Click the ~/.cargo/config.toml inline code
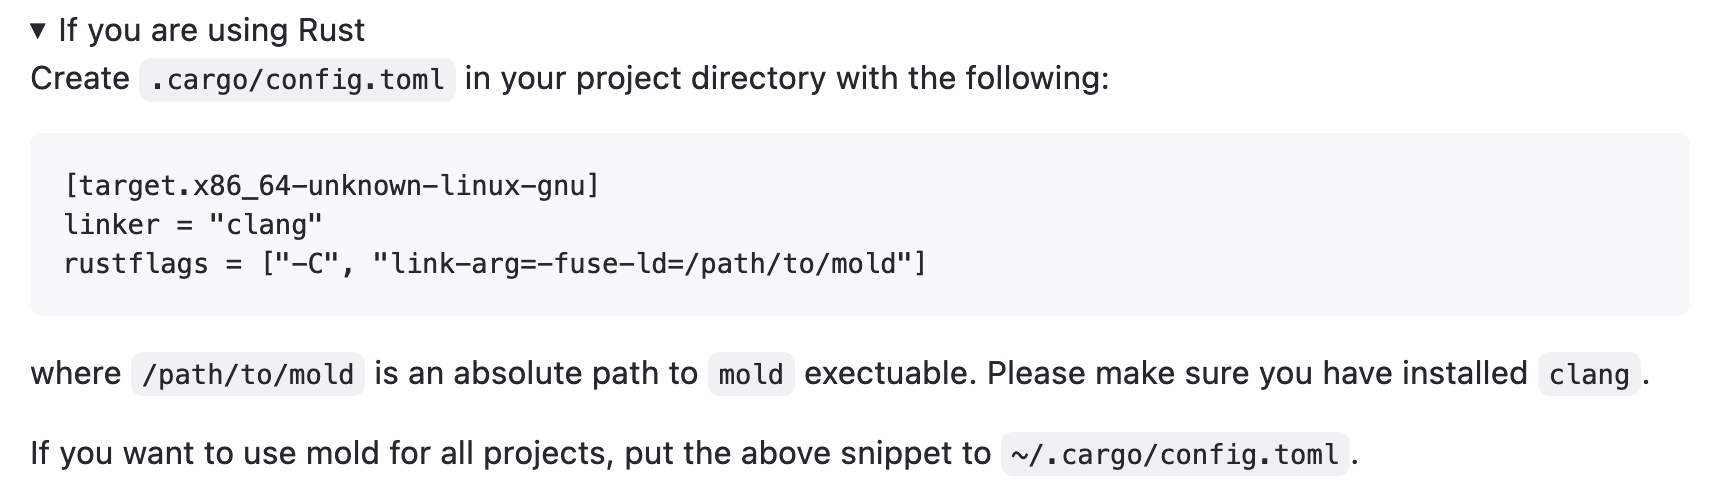Viewport: 1726px width, 498px height. click(x=1175, y=454)
